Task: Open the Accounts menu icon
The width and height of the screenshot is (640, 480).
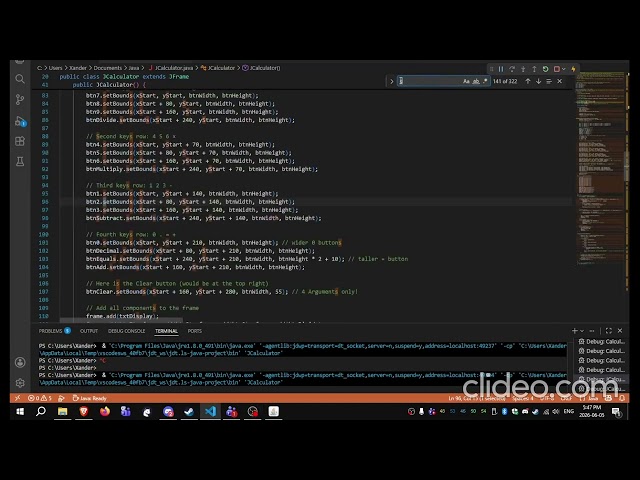Action: pos(20,362)
